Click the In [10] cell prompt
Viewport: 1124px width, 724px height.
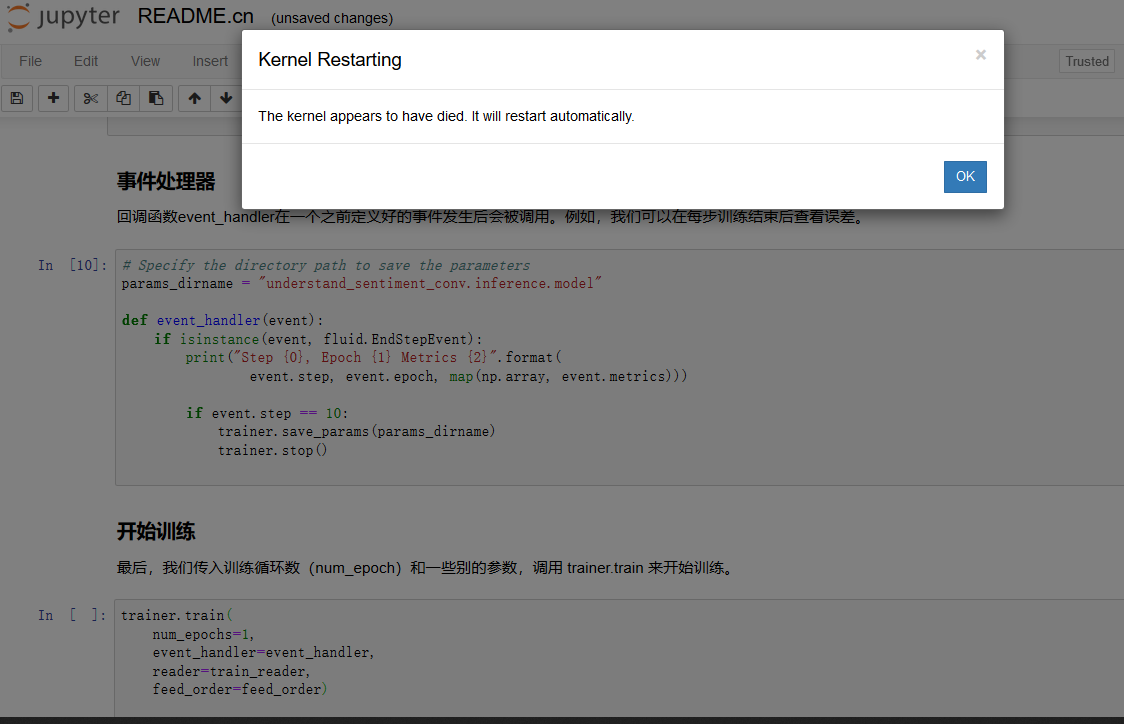[72, 265]
